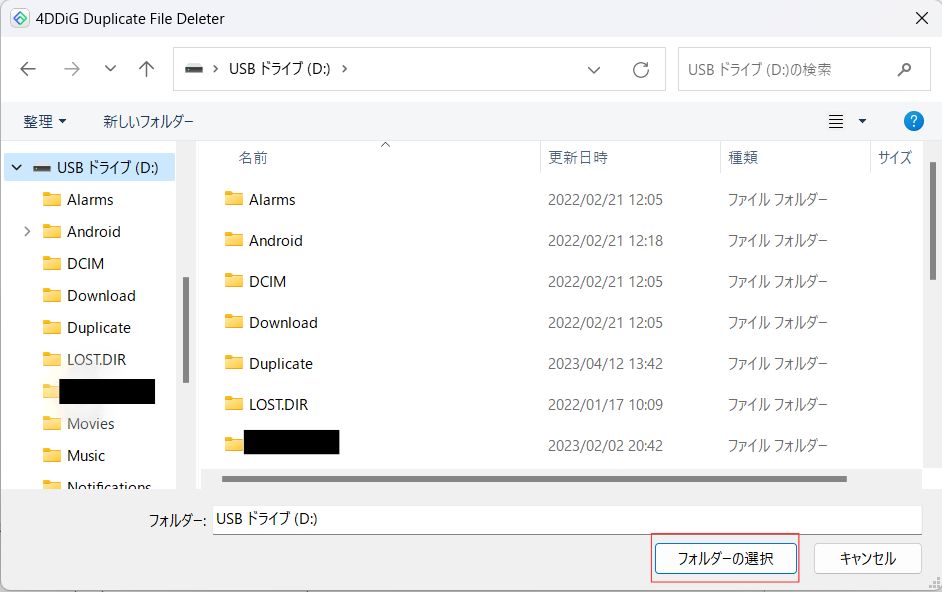Expand the address bar history dropdown
This screenshot has height=592, width=942.
click(x=594, y=69)
